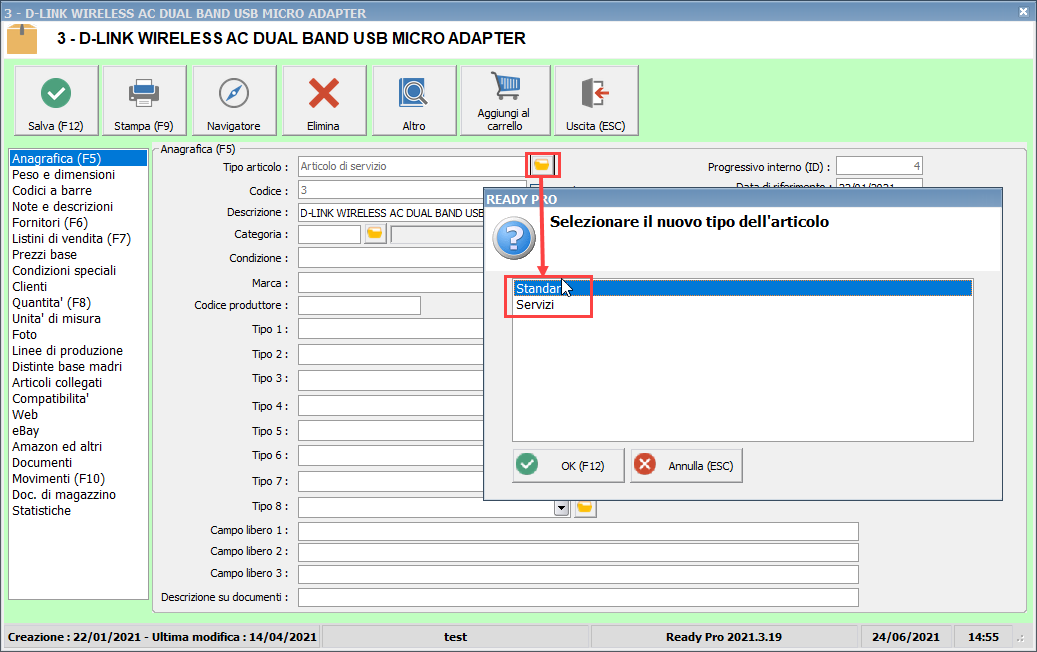
Task: Select Standard in type list
Action: coord(743,288)
